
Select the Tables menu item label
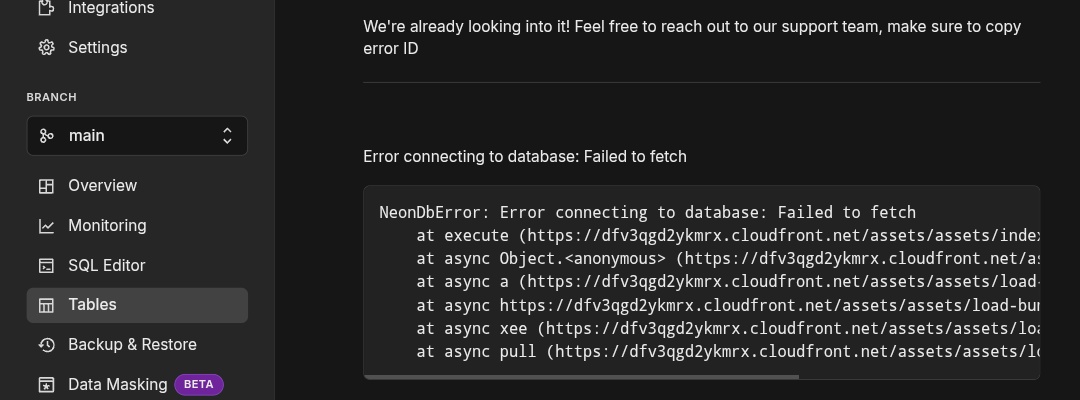[92, 305]
